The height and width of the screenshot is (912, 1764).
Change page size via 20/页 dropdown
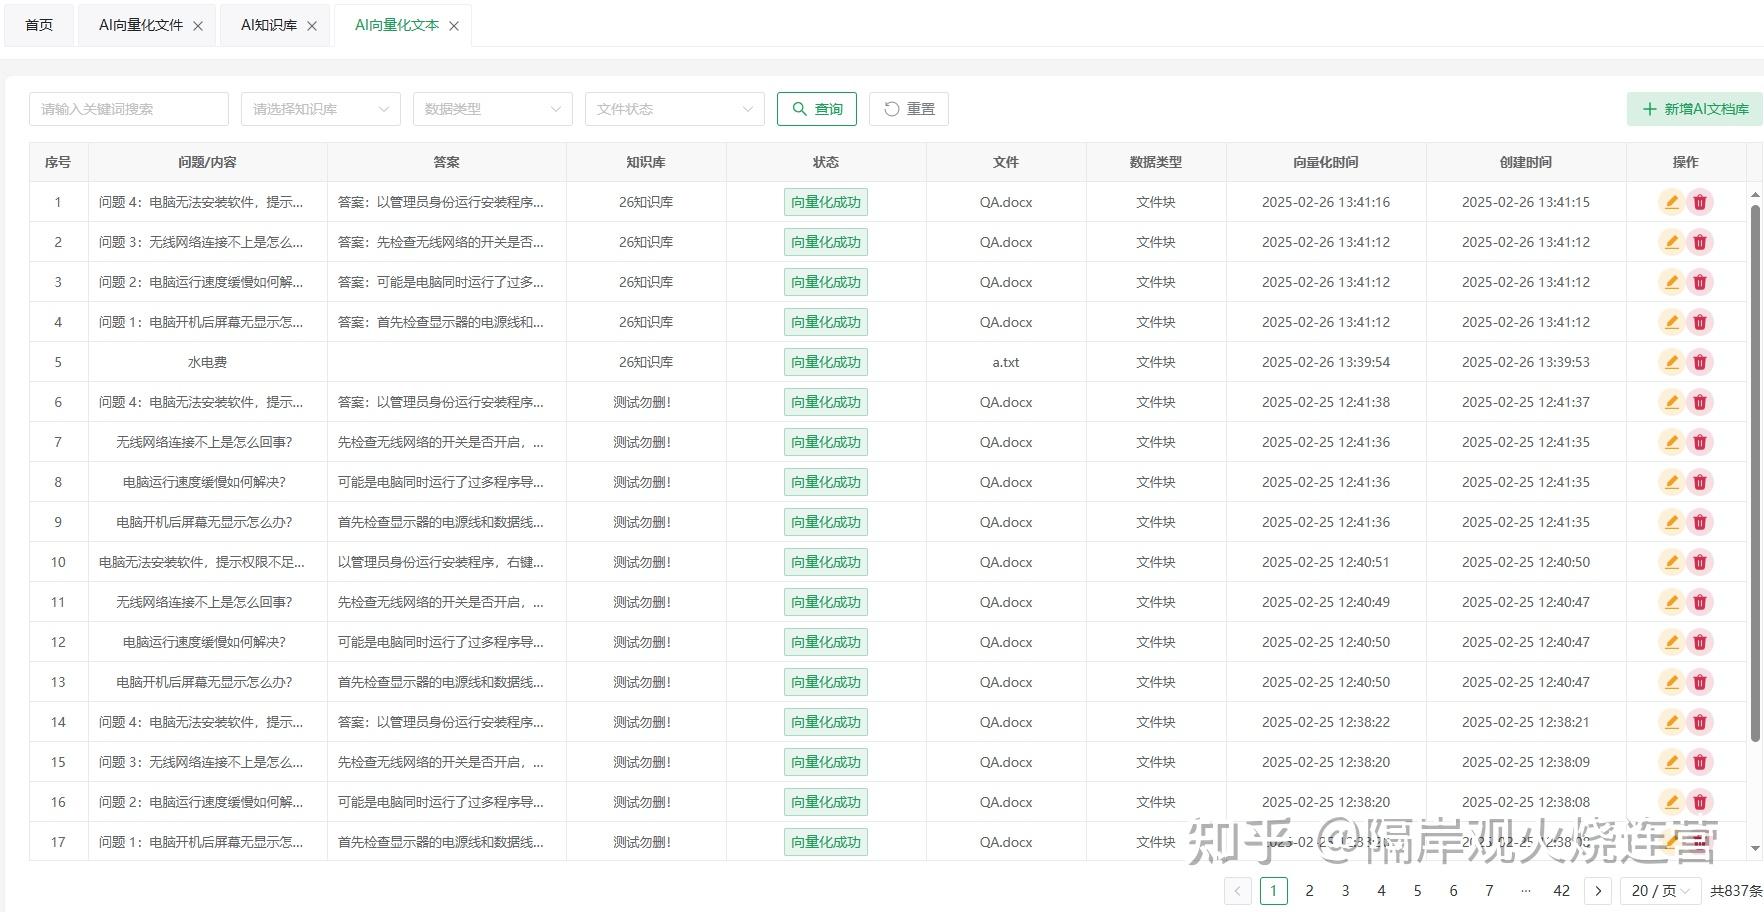pos(1659,890)
